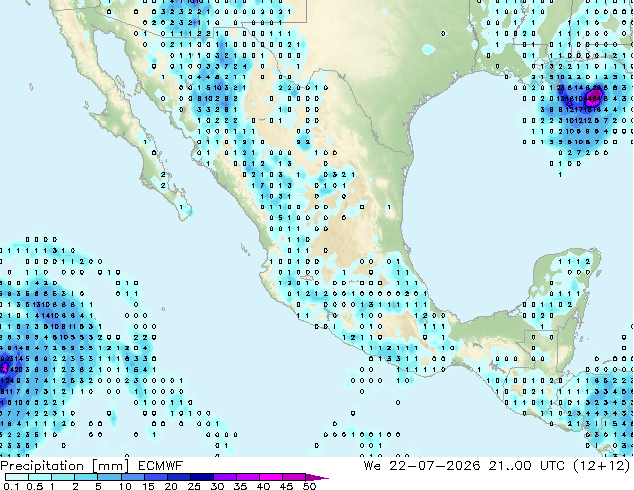Click the 45–50 mm legend color box

[x=294, y=477]
